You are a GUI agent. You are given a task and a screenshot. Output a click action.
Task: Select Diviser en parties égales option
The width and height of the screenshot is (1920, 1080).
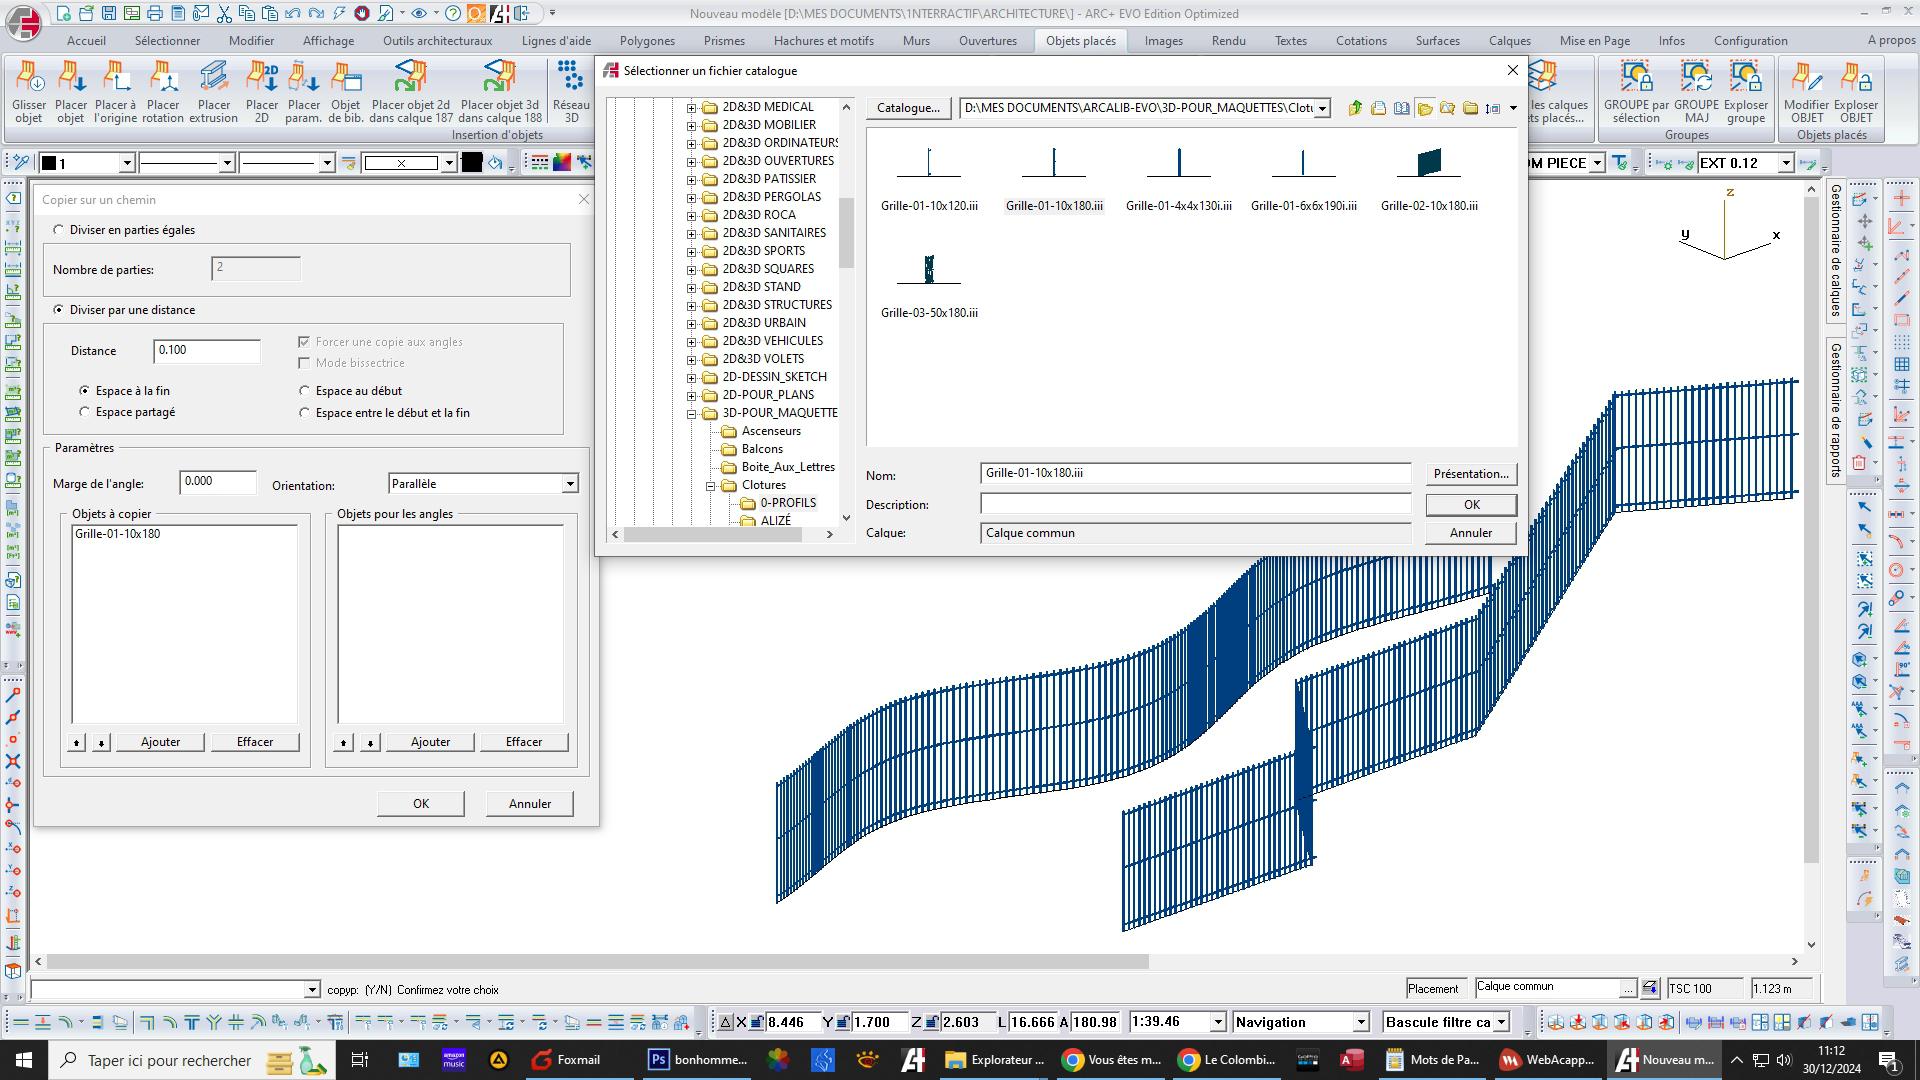pyautogui.click(x=59, y=230)
